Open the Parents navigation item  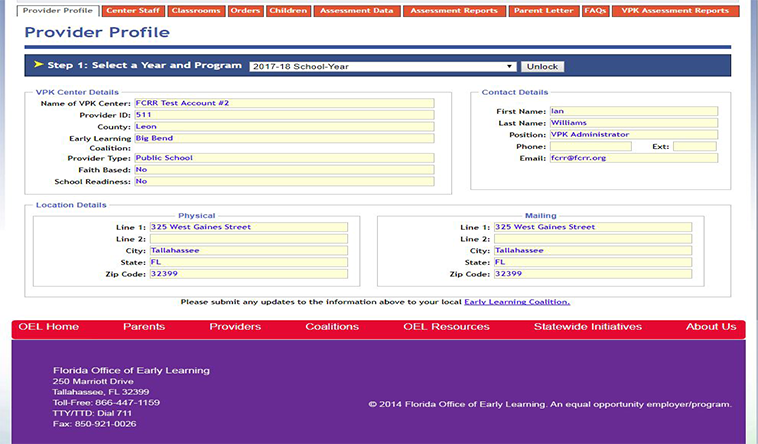pos(144,327)
